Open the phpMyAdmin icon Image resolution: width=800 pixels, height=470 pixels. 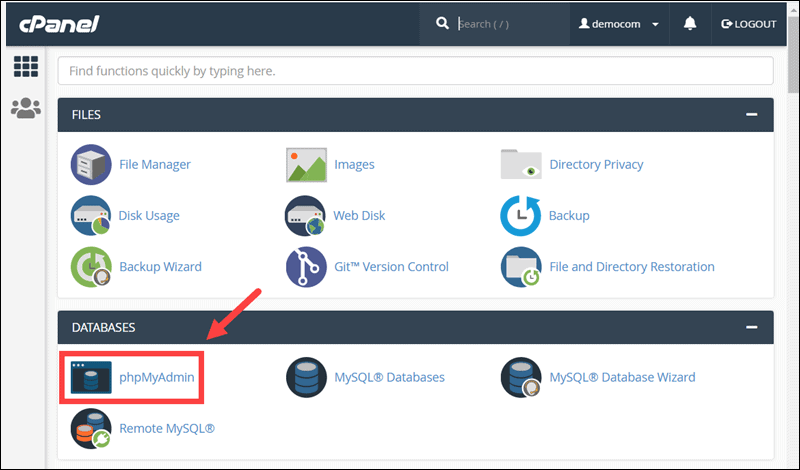pos(91,377)
